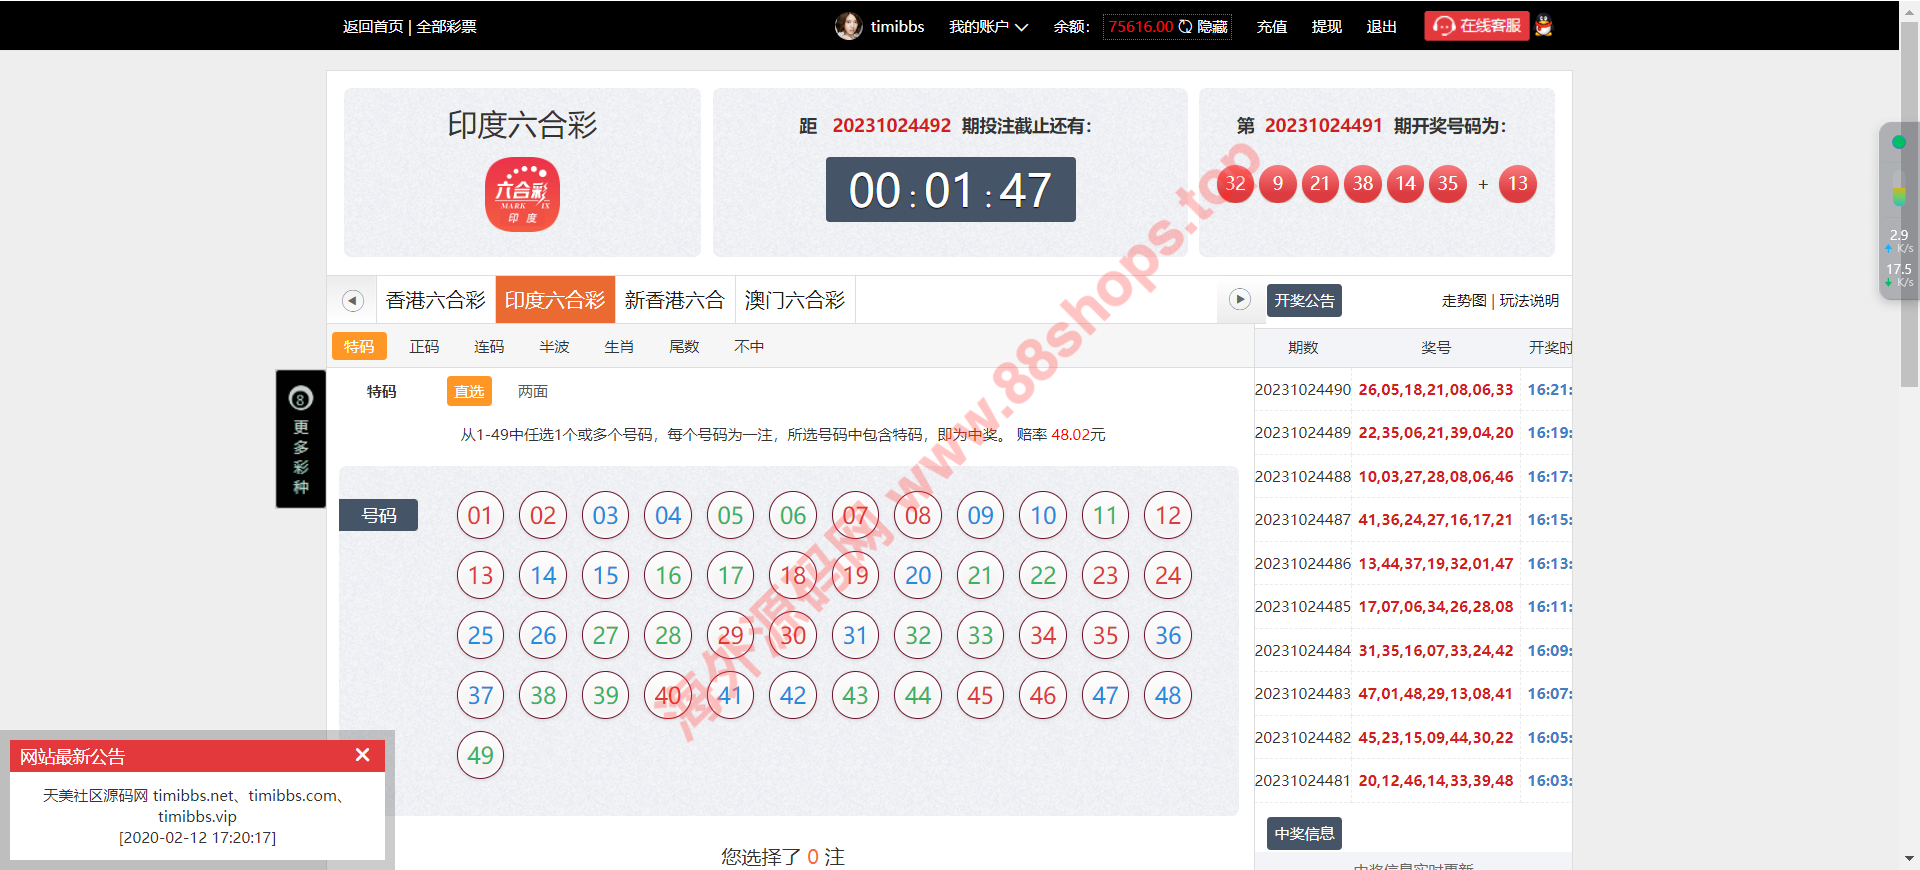Select number ball 24
The image size is (1920, 870).
pyautogui.click(x=1167, y=576)
